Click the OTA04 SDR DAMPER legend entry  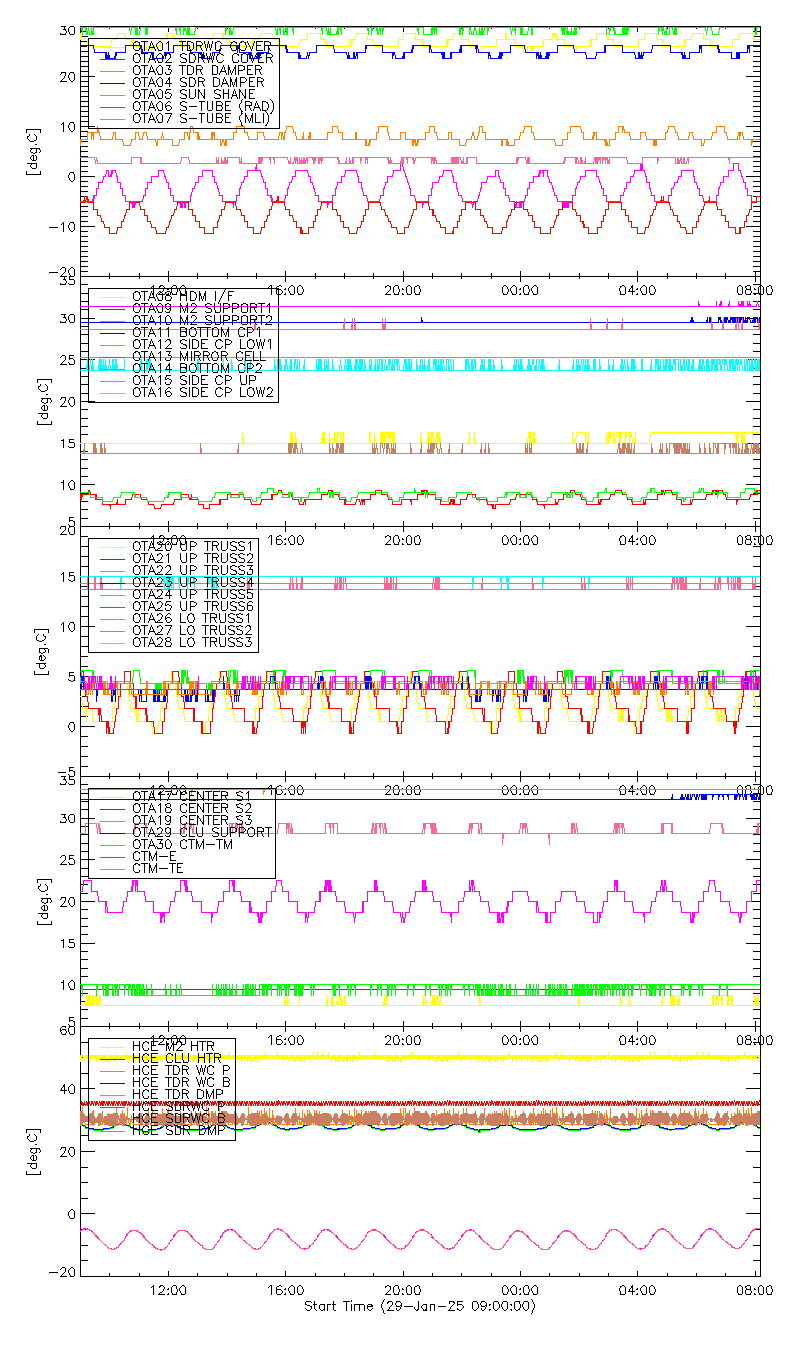point(198,82)
